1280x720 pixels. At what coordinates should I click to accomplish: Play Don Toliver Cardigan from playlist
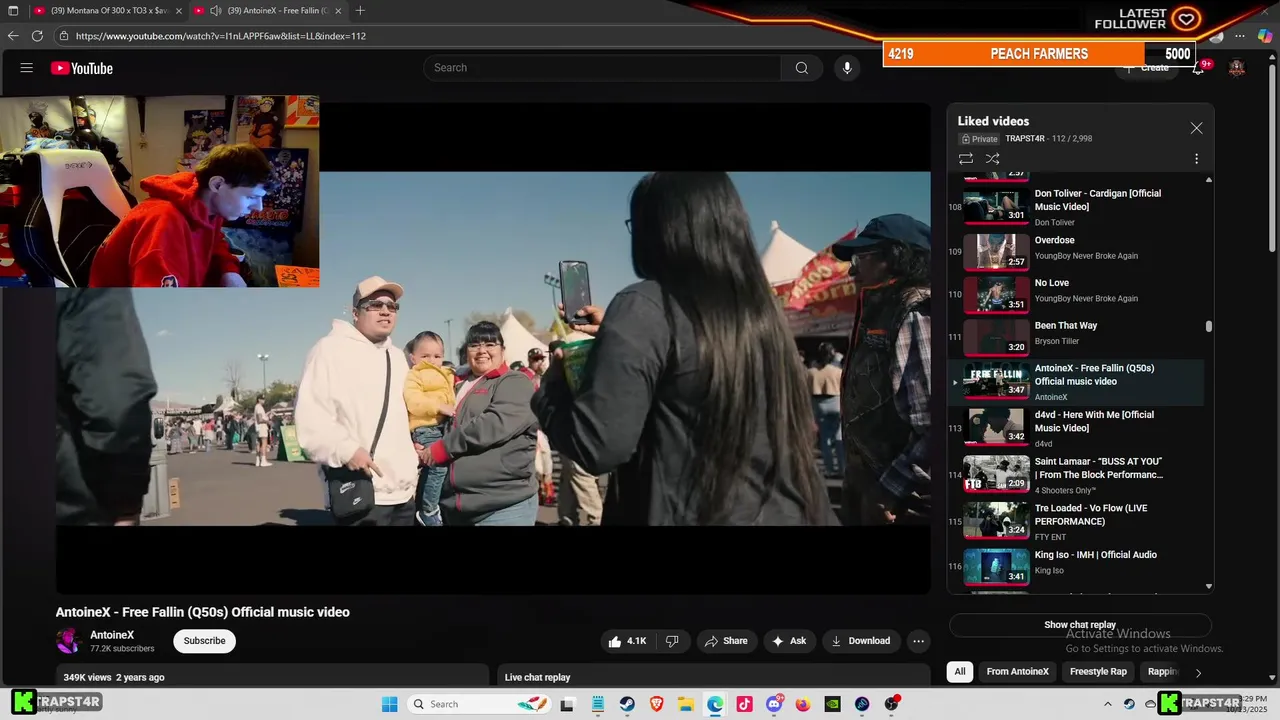pyautogui.click(x=1076, y=207)
